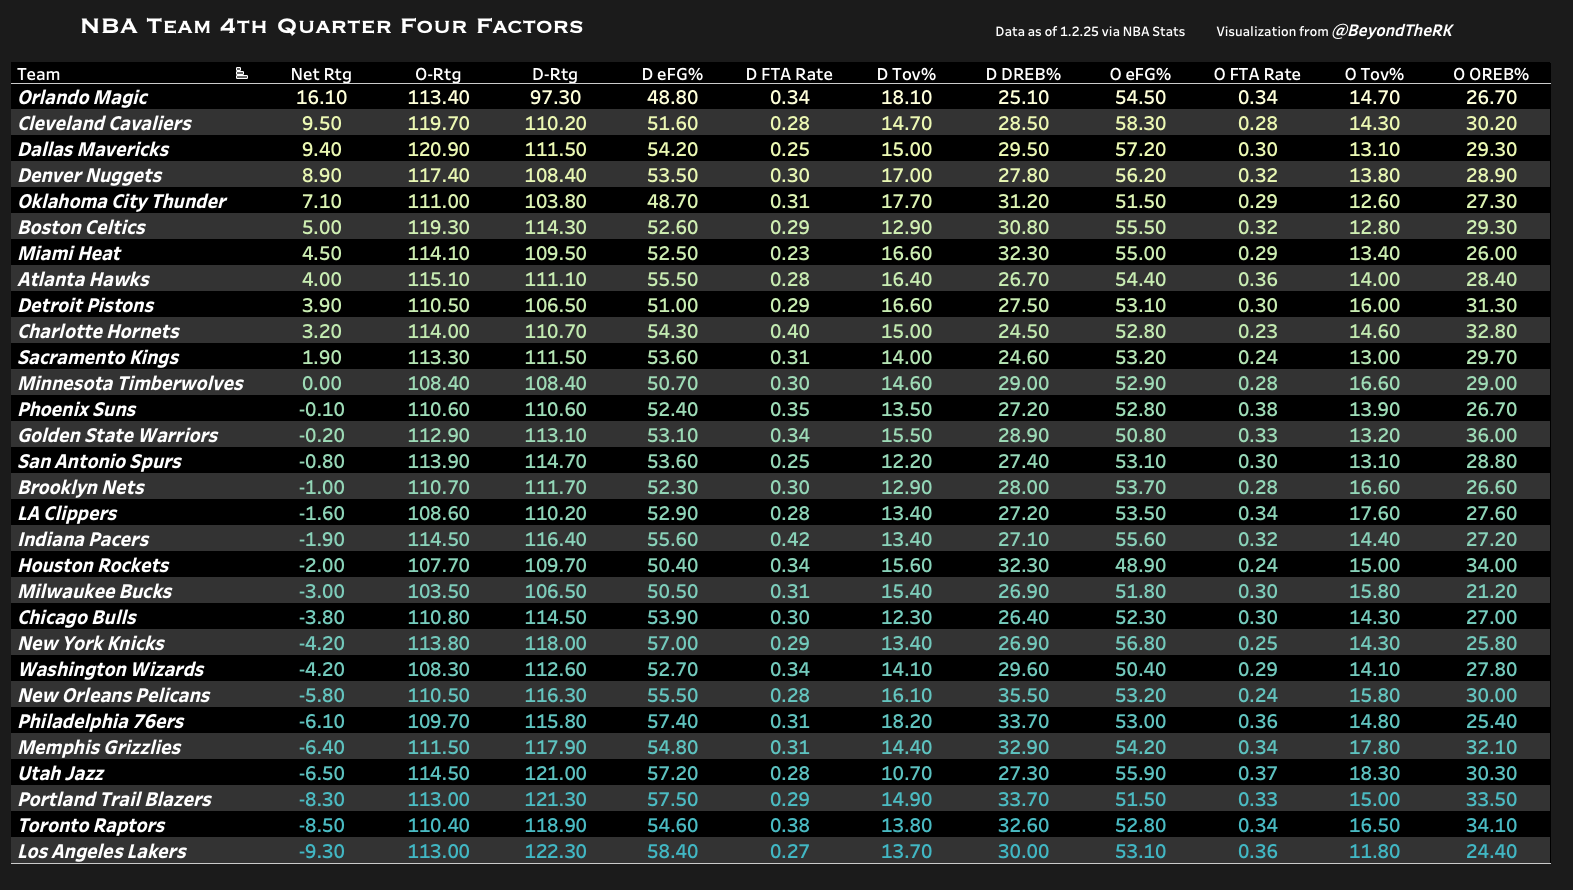The height and width of the screenshot is (890, 1573).
Task: Select the Cleveland Cavaliers row label
Action: [105, 123]
